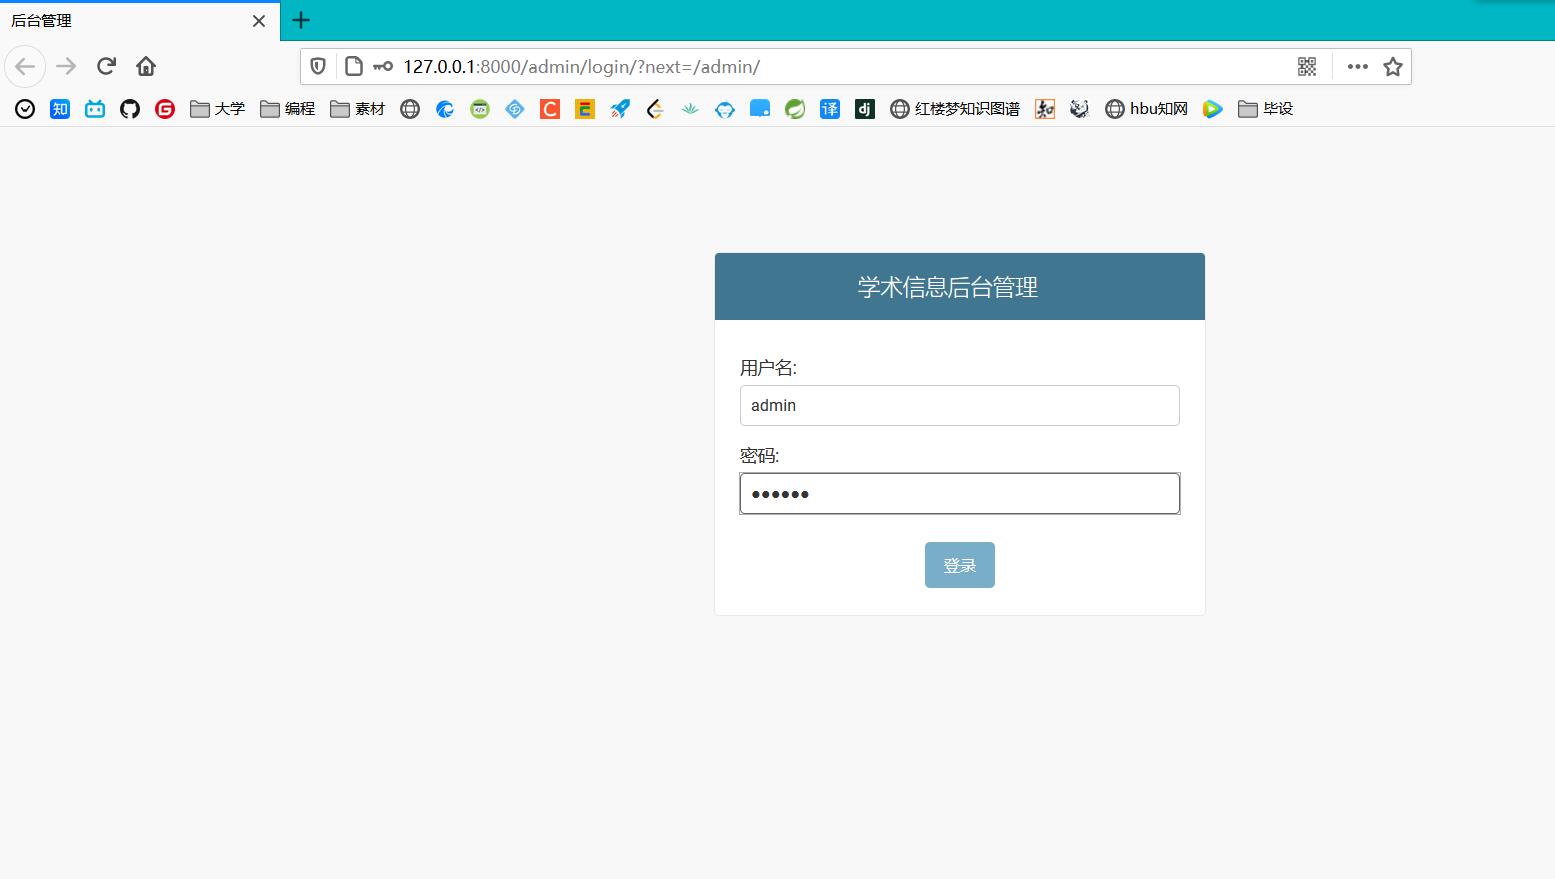Click the QR code icon in address bar

(x=1307, y=67)
